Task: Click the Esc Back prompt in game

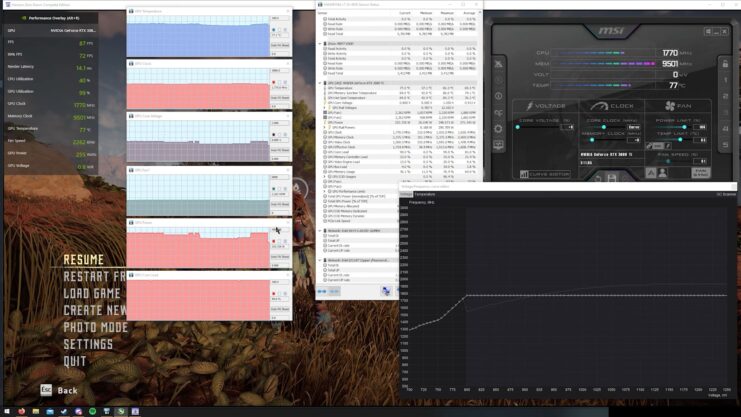Action: [x=59, y=390]
